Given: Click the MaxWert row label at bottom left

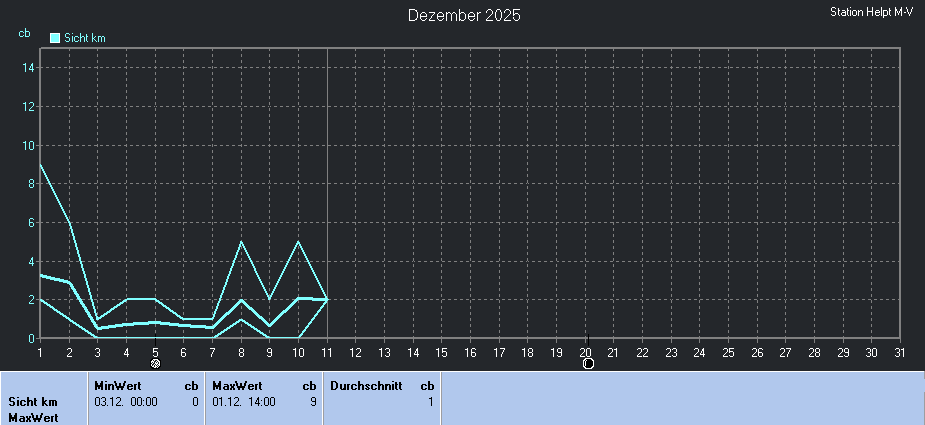Looking at the screenshot, I should [33, 418].
